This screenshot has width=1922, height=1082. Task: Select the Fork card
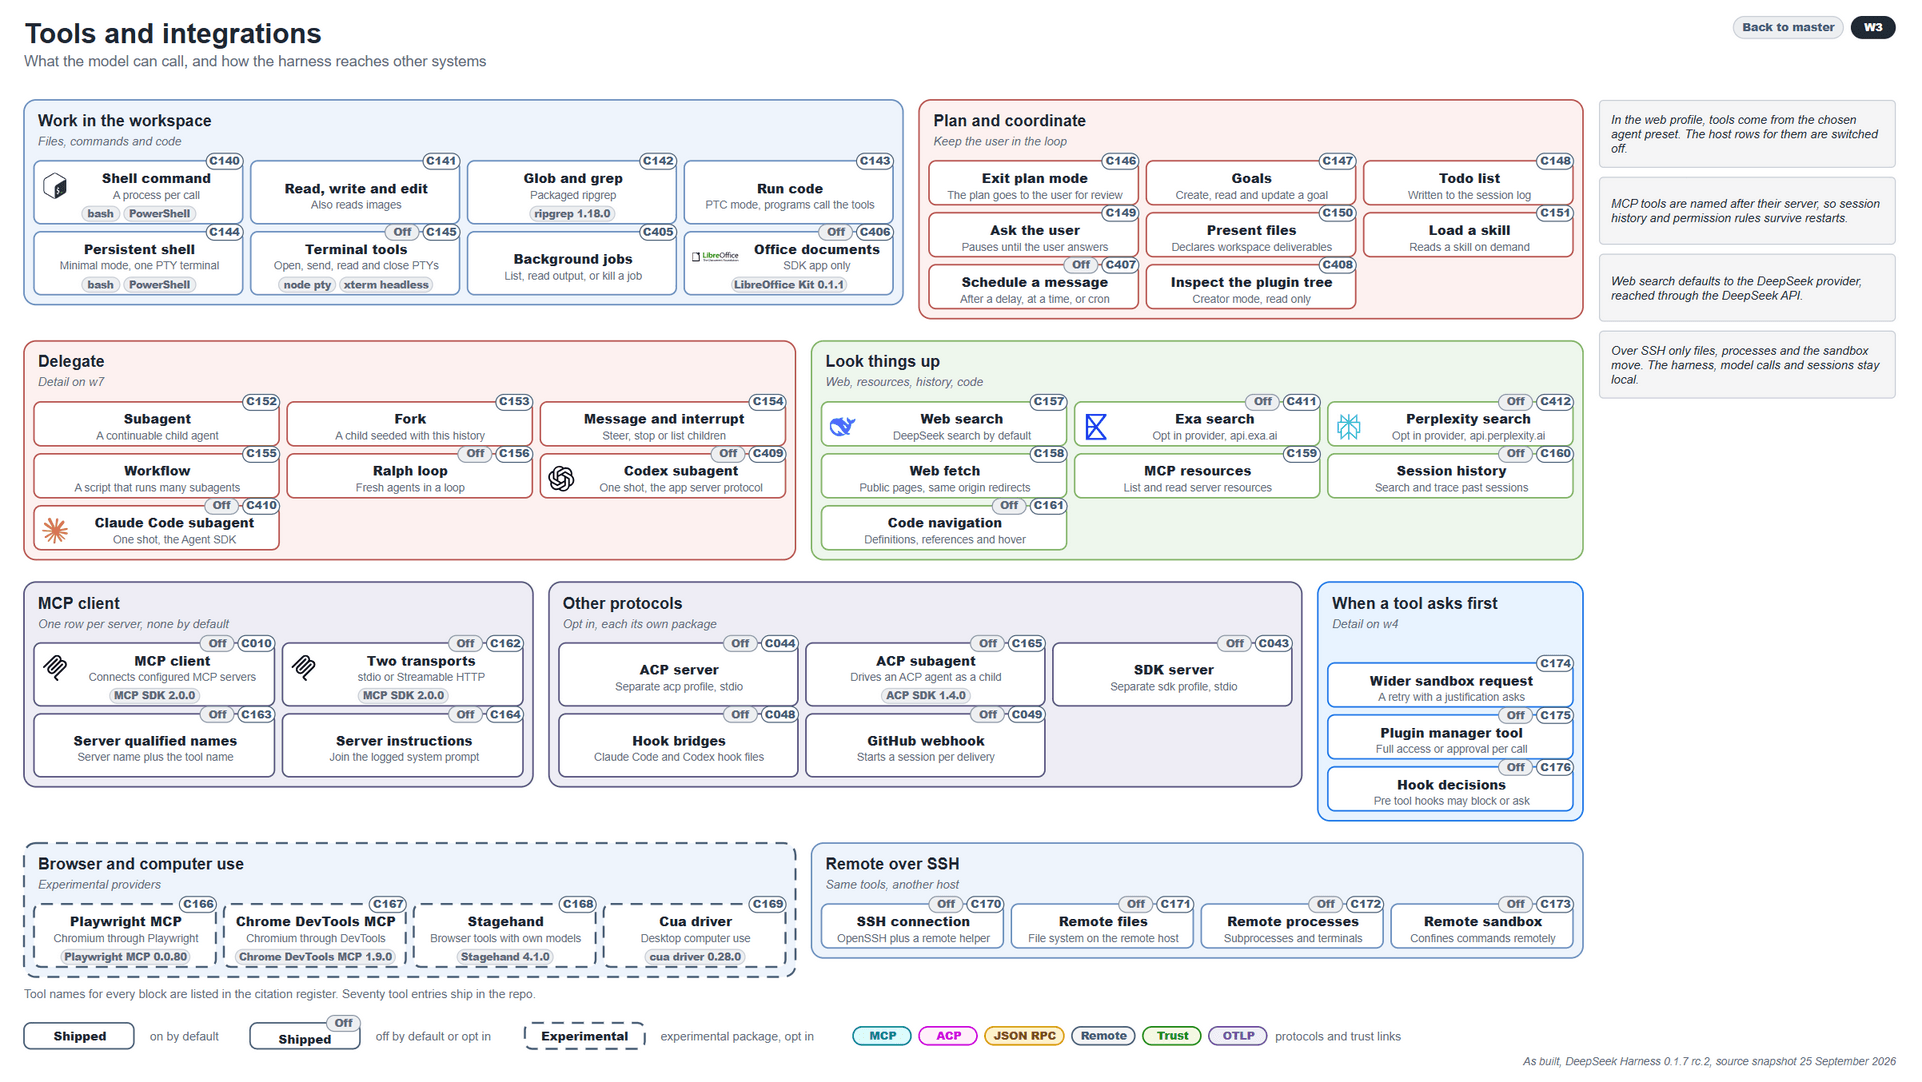click(x=409, y=424)
